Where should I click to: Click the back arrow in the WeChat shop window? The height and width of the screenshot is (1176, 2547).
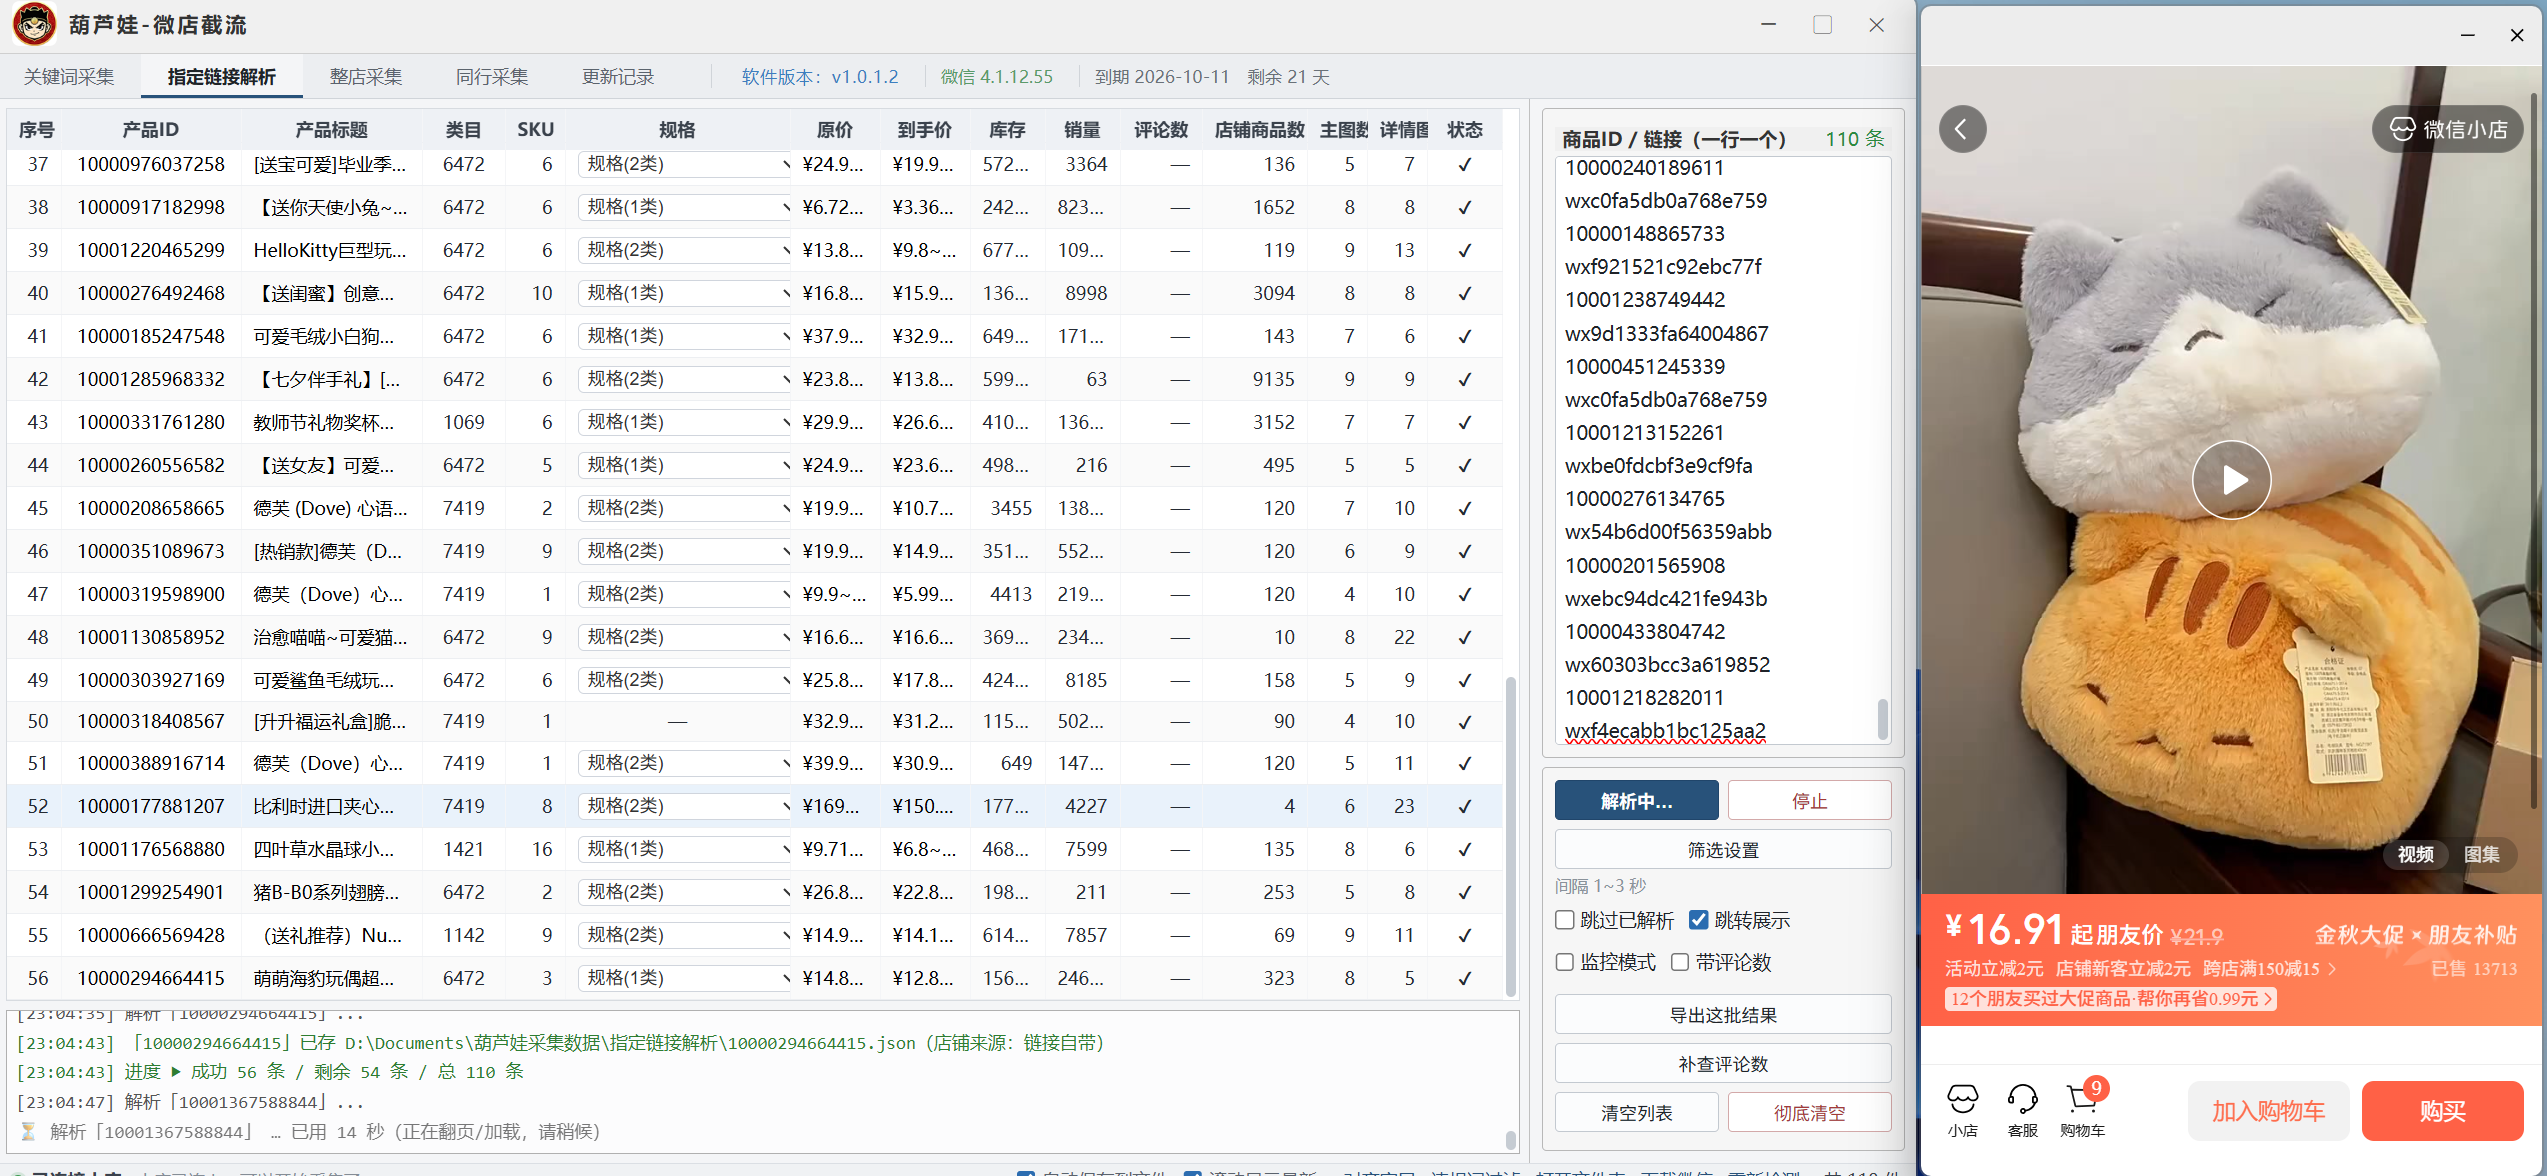pos(1962,129)
